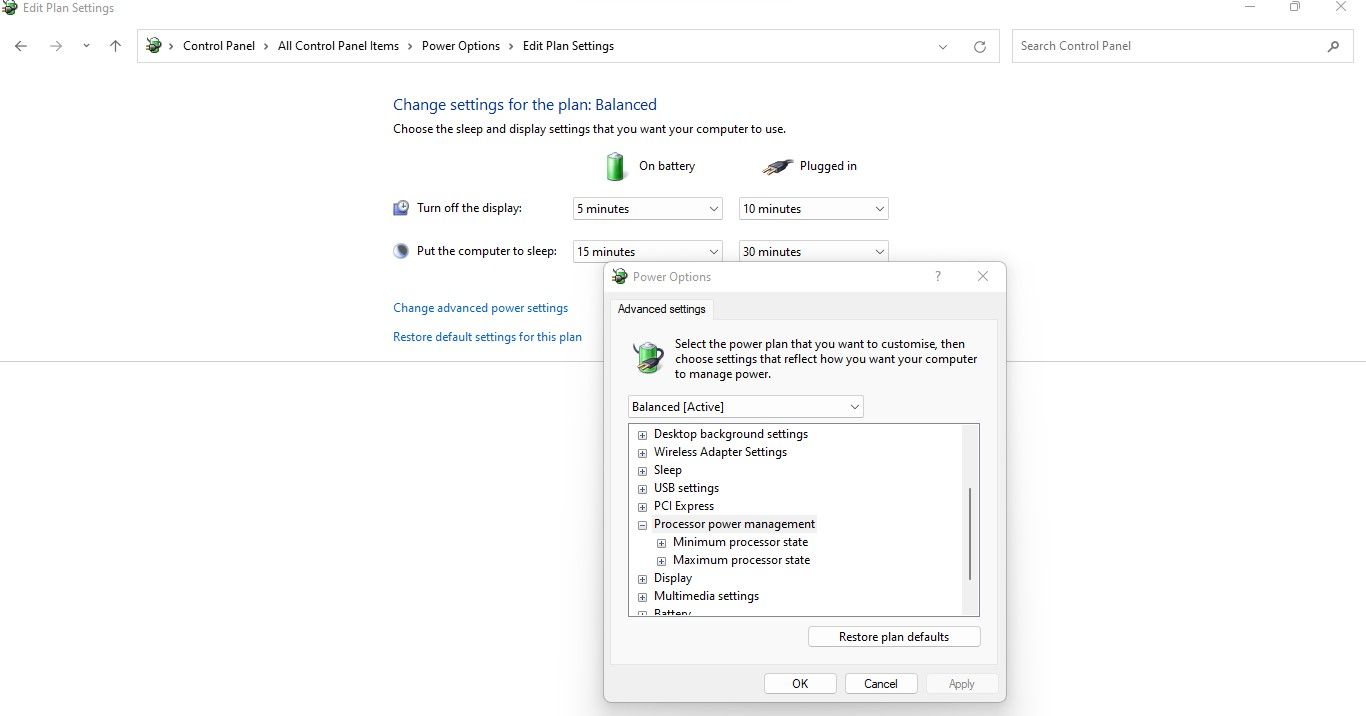The width and height of the screenshot is (1366, 716).
Task: Expand Minimum processor state
Action: [x=661, y=542]
